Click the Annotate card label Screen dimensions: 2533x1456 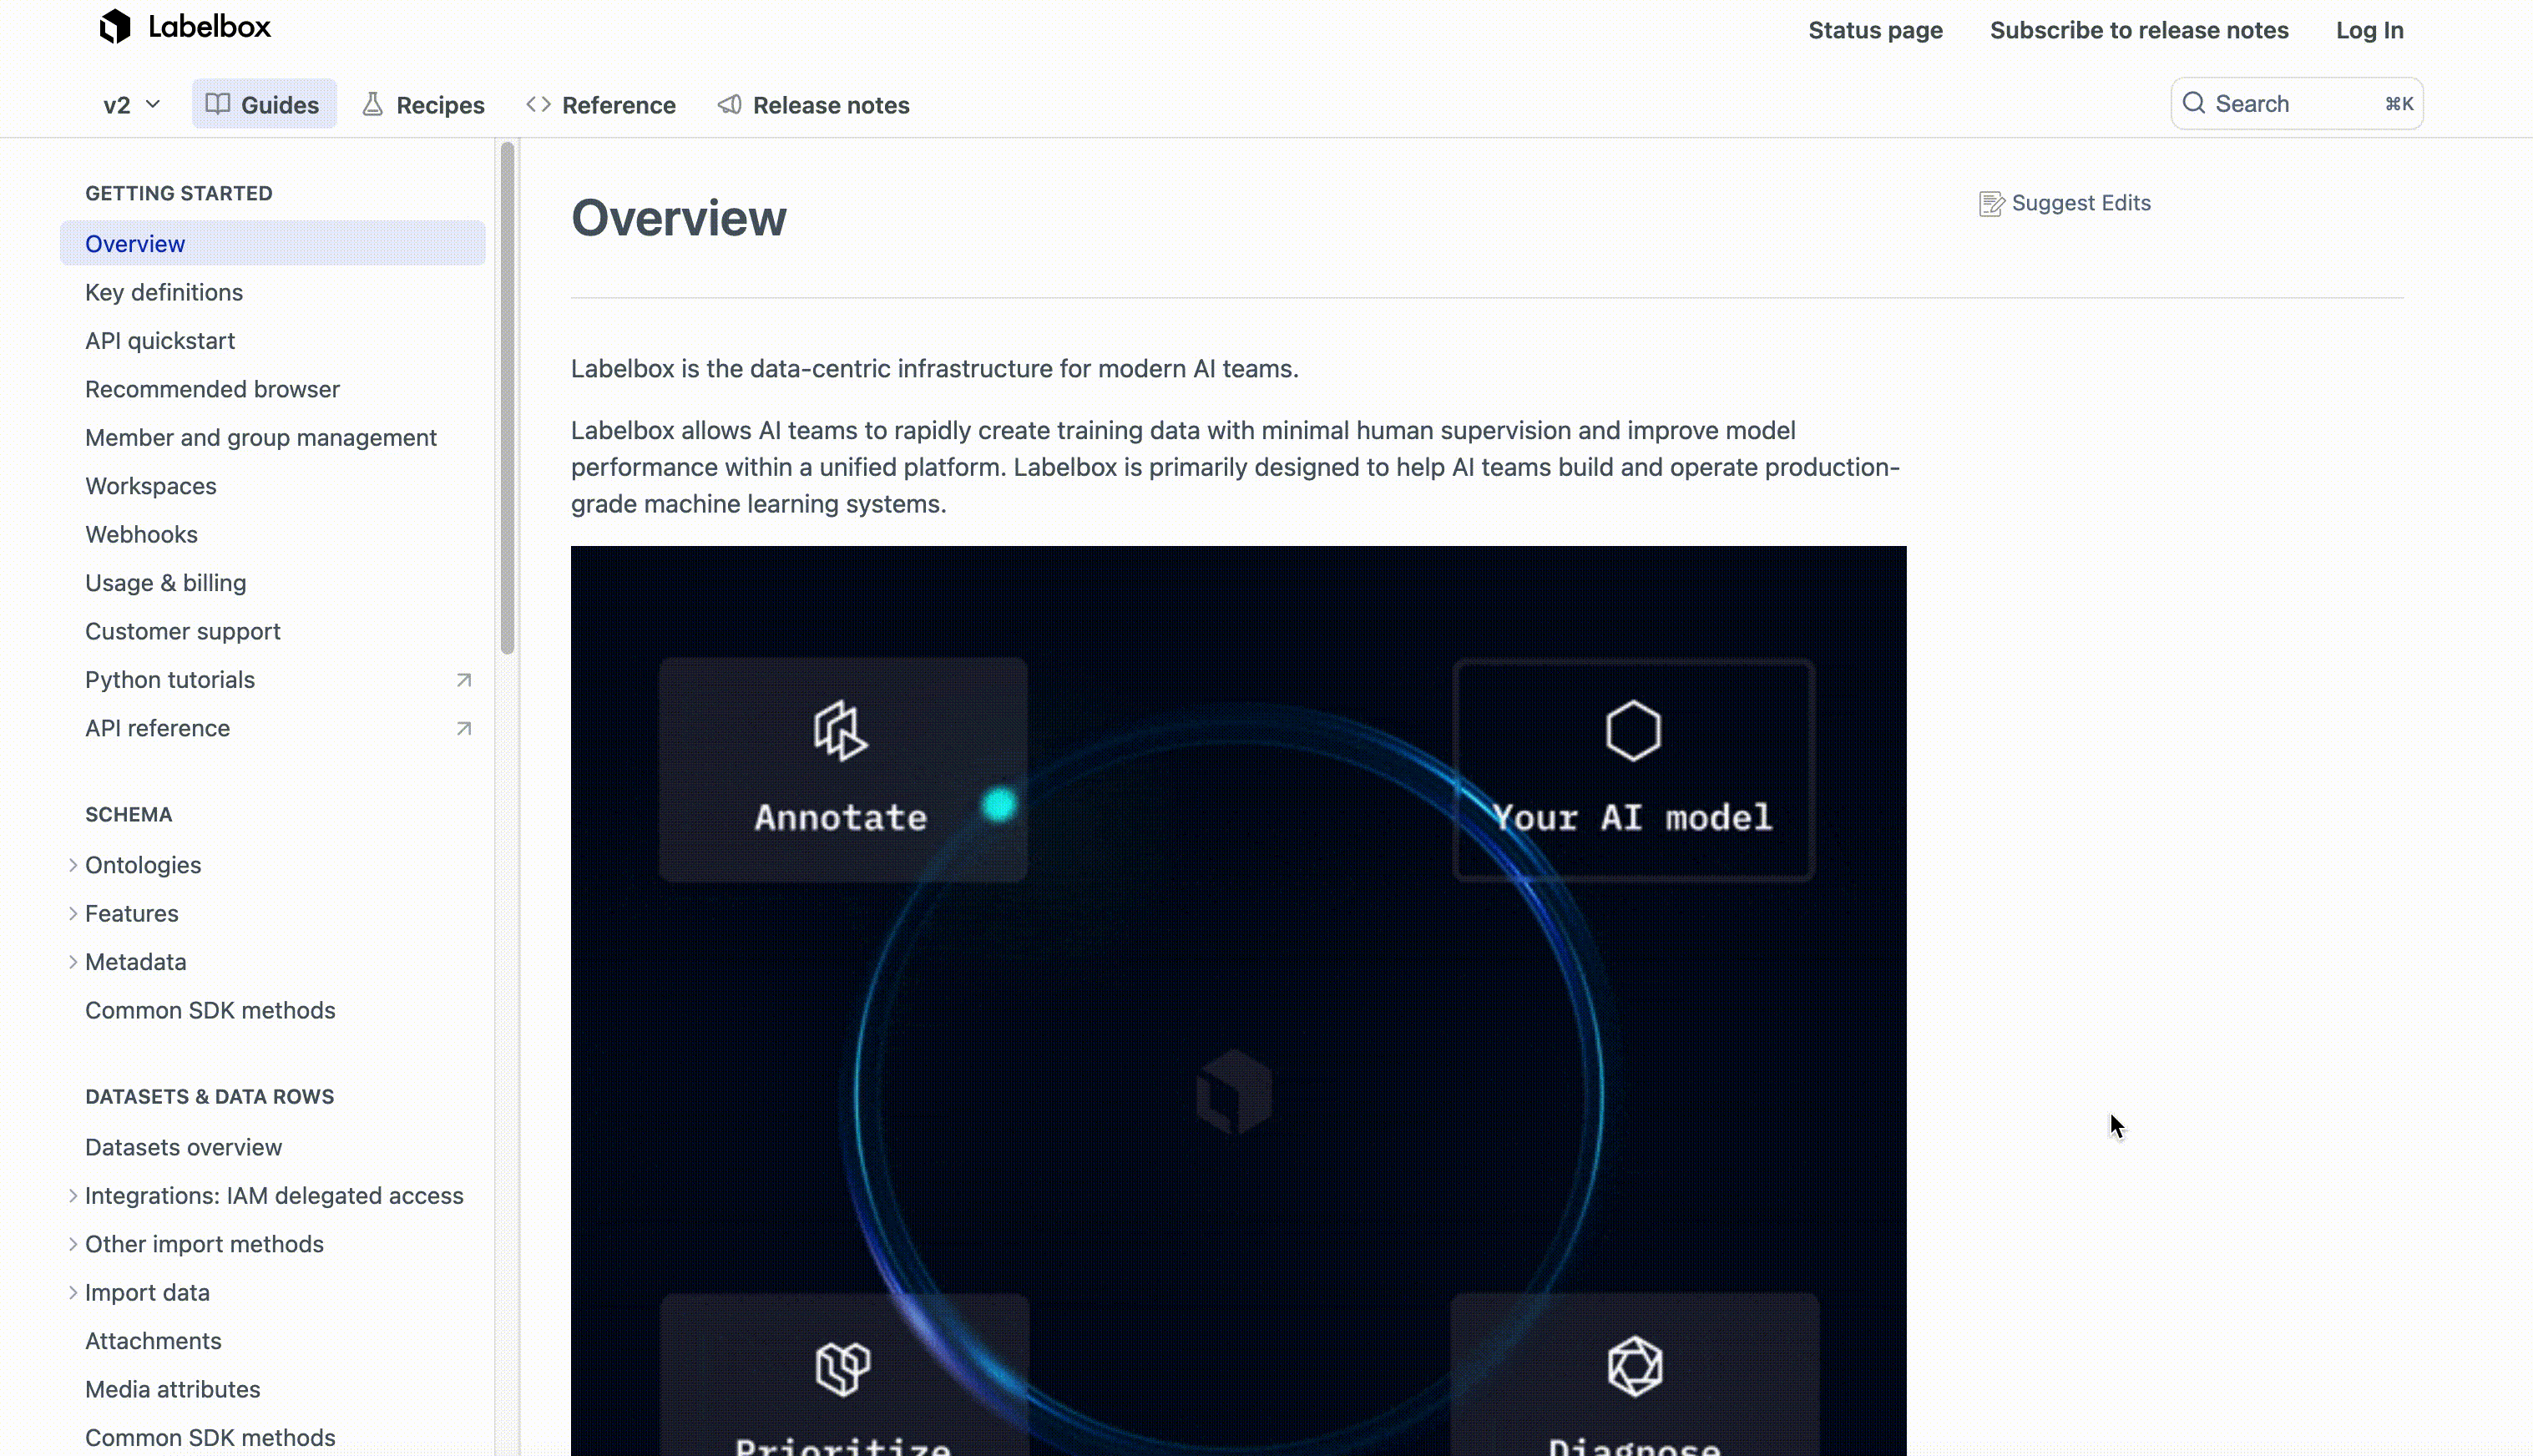coord(841,817)
